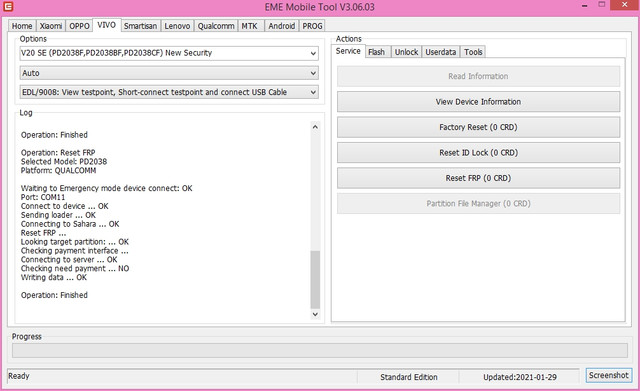Select the Service actions tab
Image resolution: width=640 pixels, height=391 pixels.
click(348, 51)
